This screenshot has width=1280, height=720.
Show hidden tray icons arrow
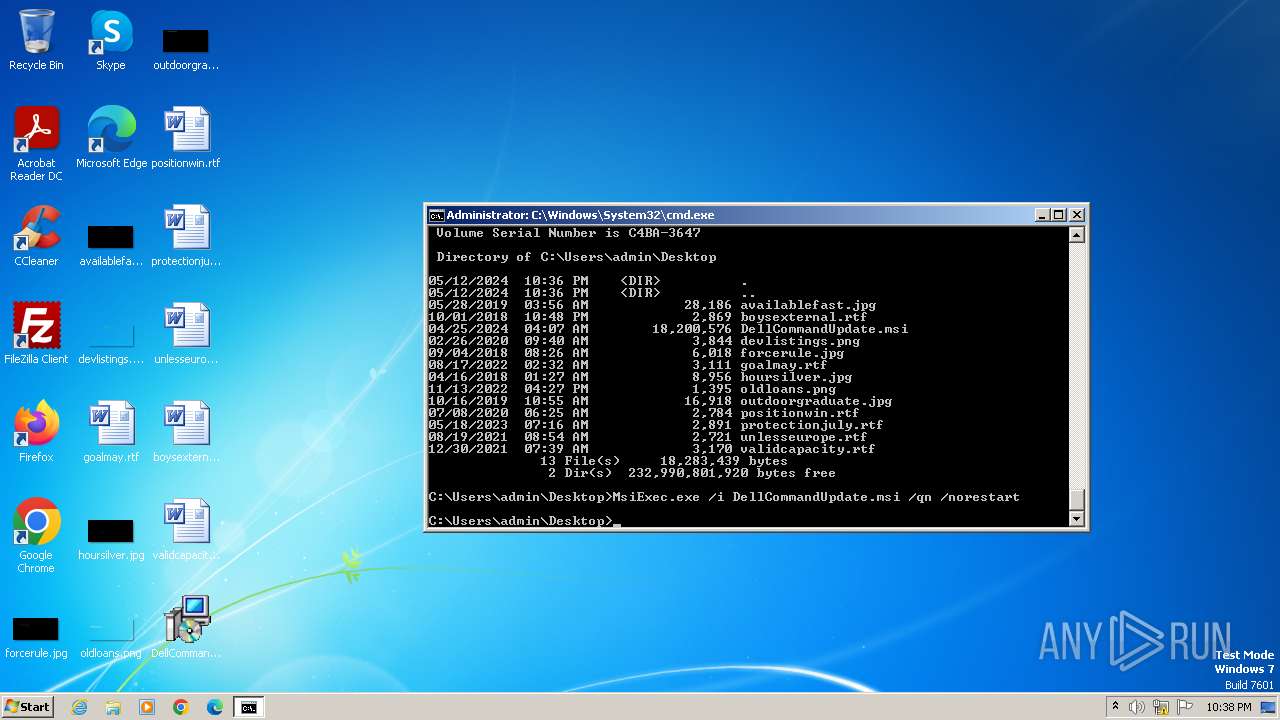pos(1115,706)
